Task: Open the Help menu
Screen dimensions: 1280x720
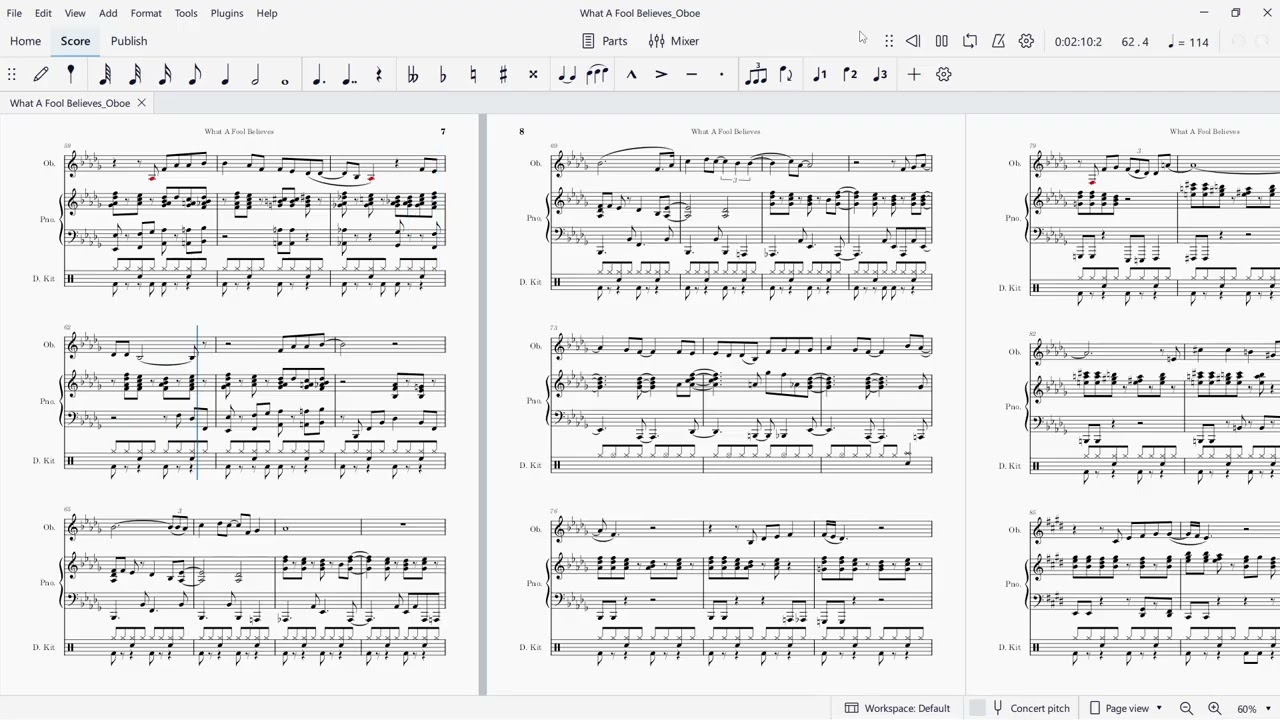Action: tap(267, 13)
